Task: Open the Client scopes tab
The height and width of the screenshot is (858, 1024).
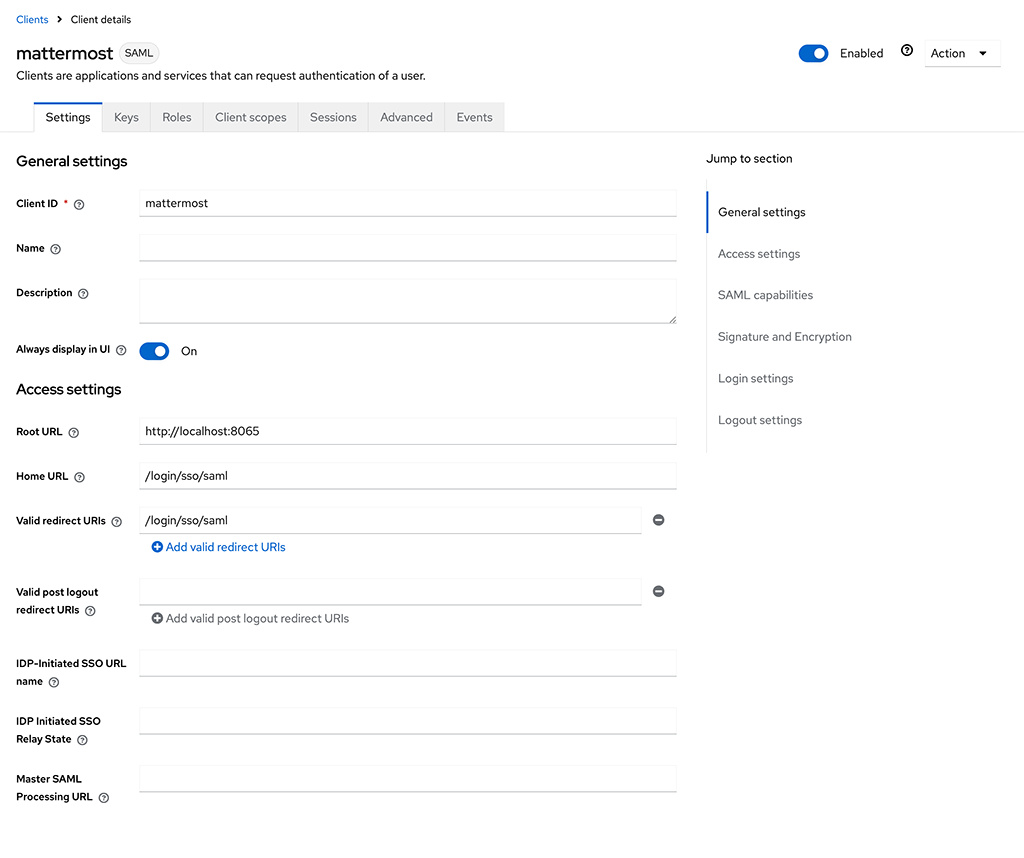Action: (250, 117)
